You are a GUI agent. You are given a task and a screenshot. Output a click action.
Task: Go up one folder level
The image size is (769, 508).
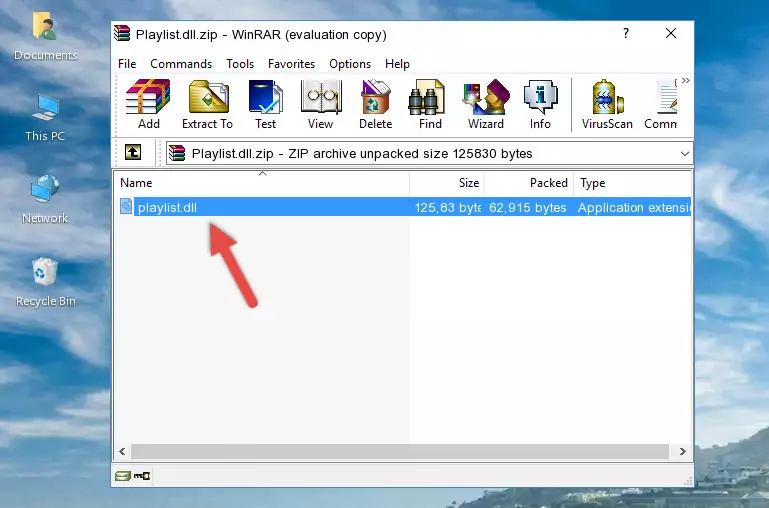(133, 152)
